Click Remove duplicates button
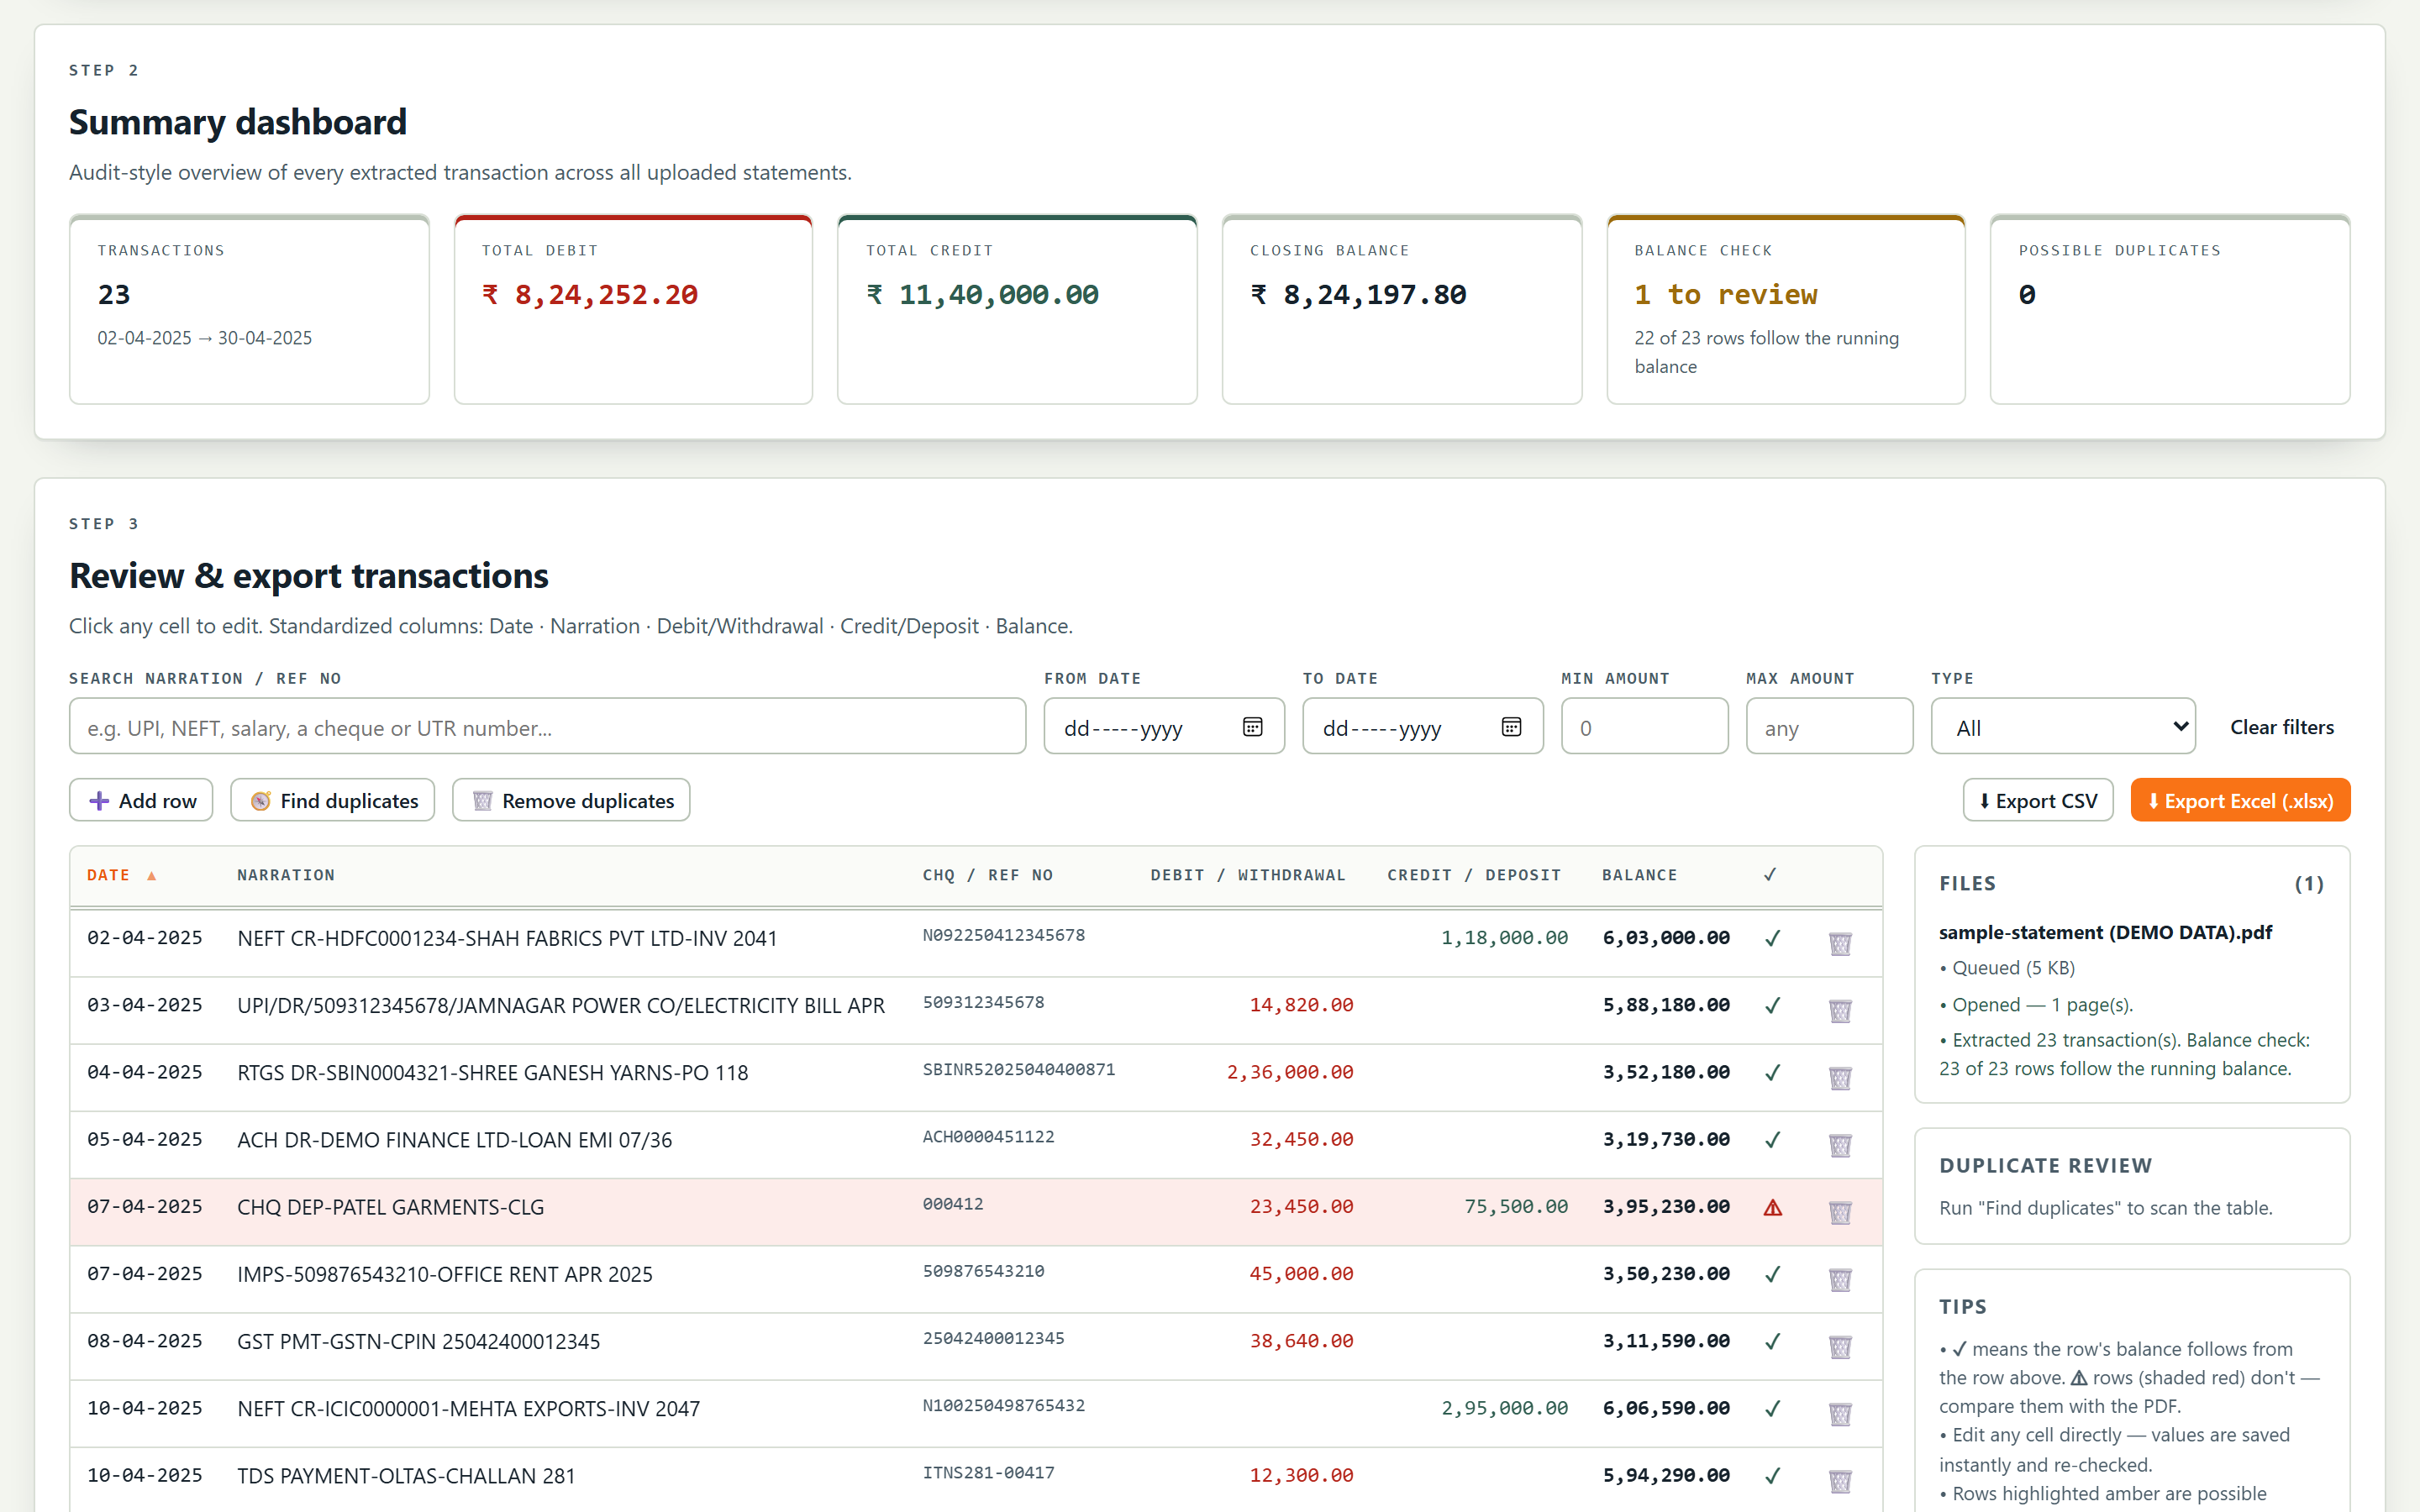Viewport: 2420px width, 1512px height. pyautogui.click(x=571, y=801)
